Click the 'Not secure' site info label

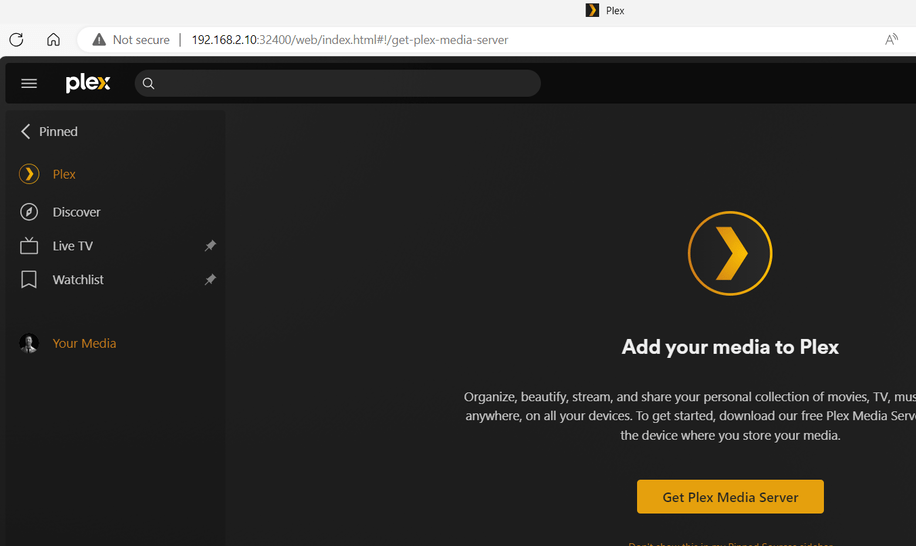pyautogui.click(x=141, y=40)
